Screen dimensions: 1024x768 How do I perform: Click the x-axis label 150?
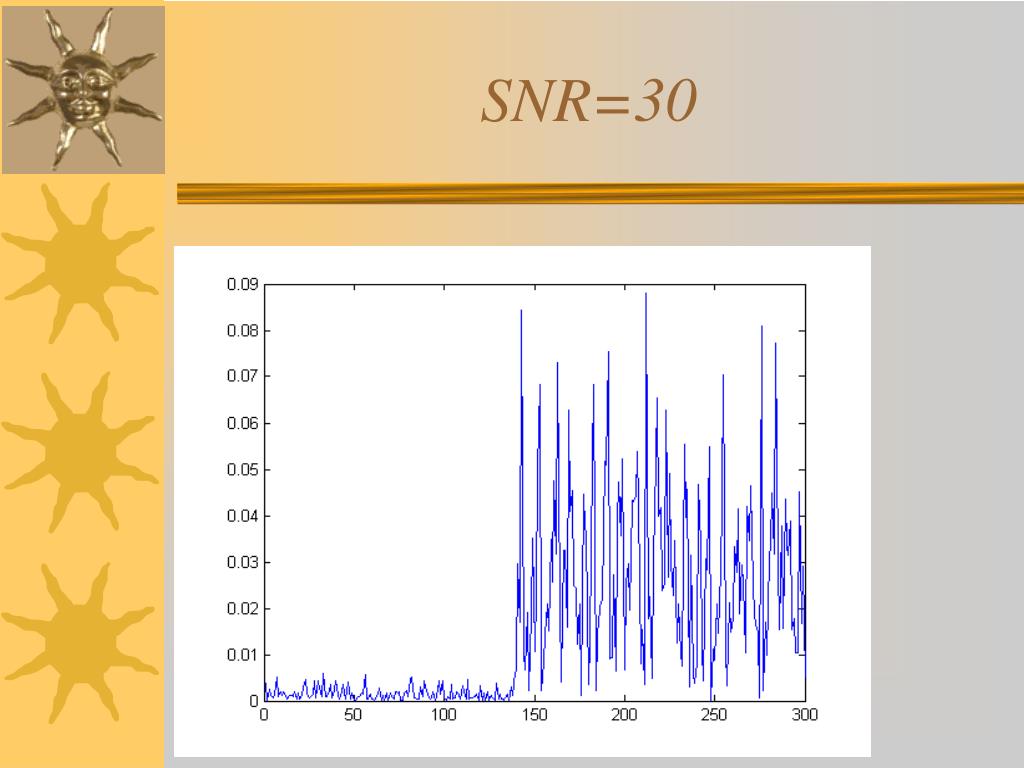[534, 714]
